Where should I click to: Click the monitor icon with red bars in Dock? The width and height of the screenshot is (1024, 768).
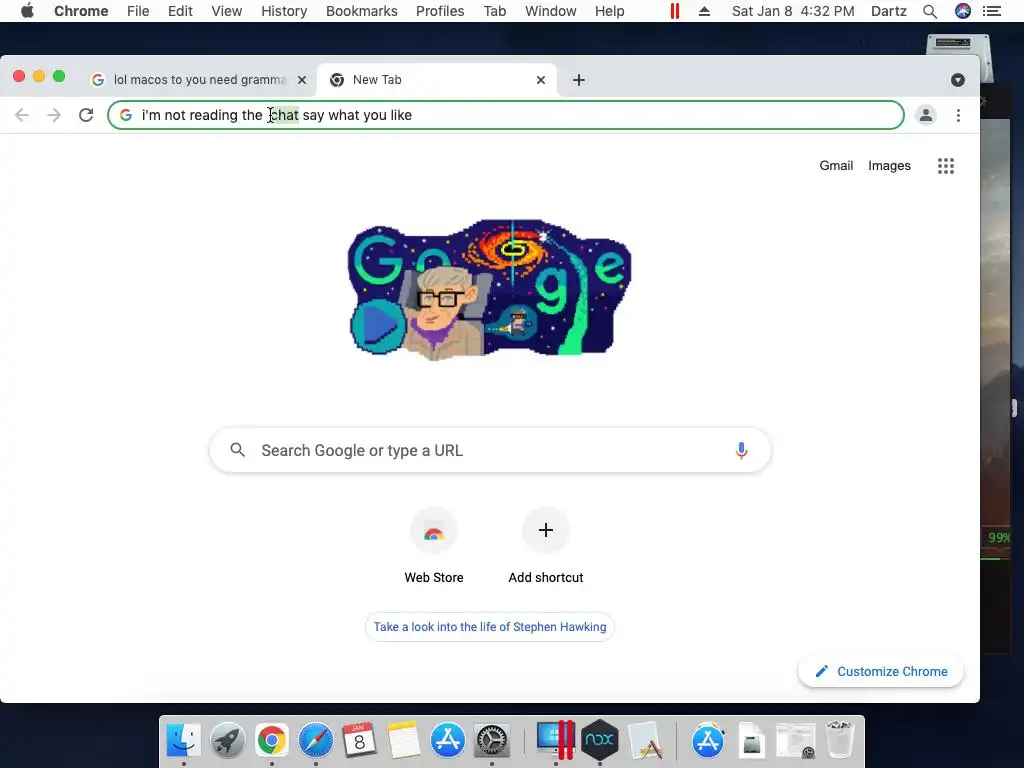tap(555, 741)
